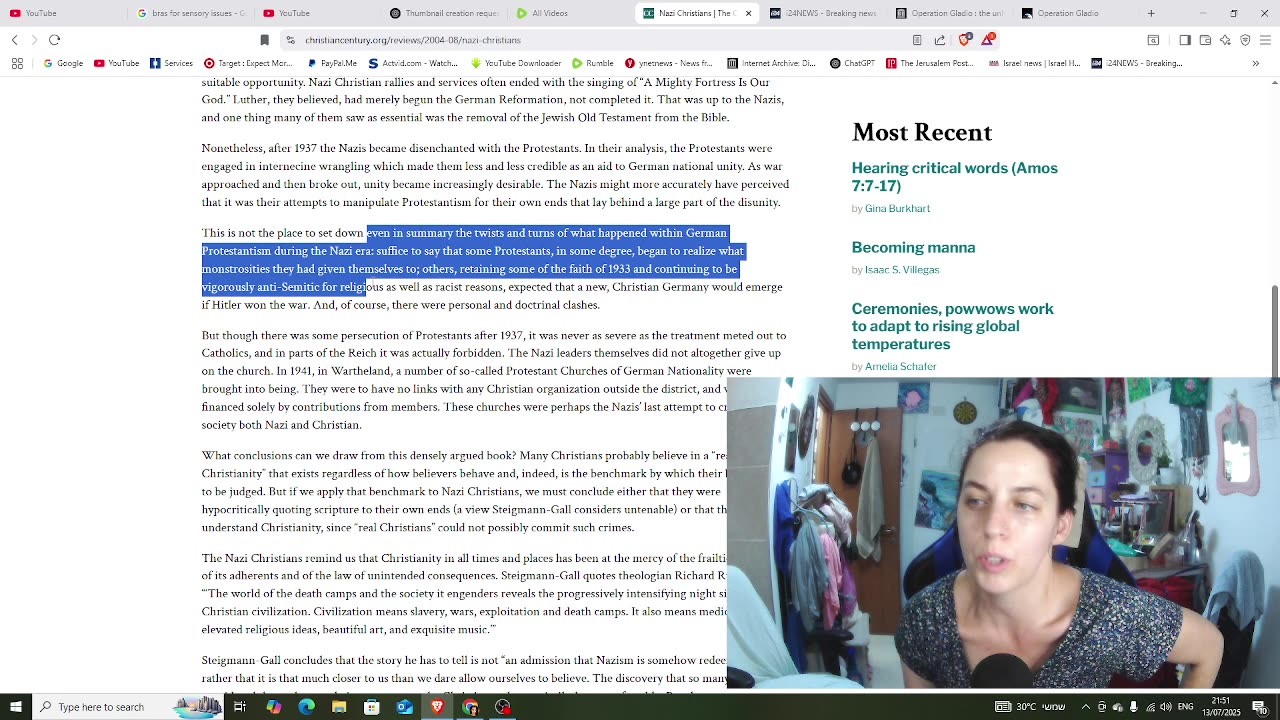Open author Isaac S. Villegas's page
1280x720 pixels.
click(902, 270)
